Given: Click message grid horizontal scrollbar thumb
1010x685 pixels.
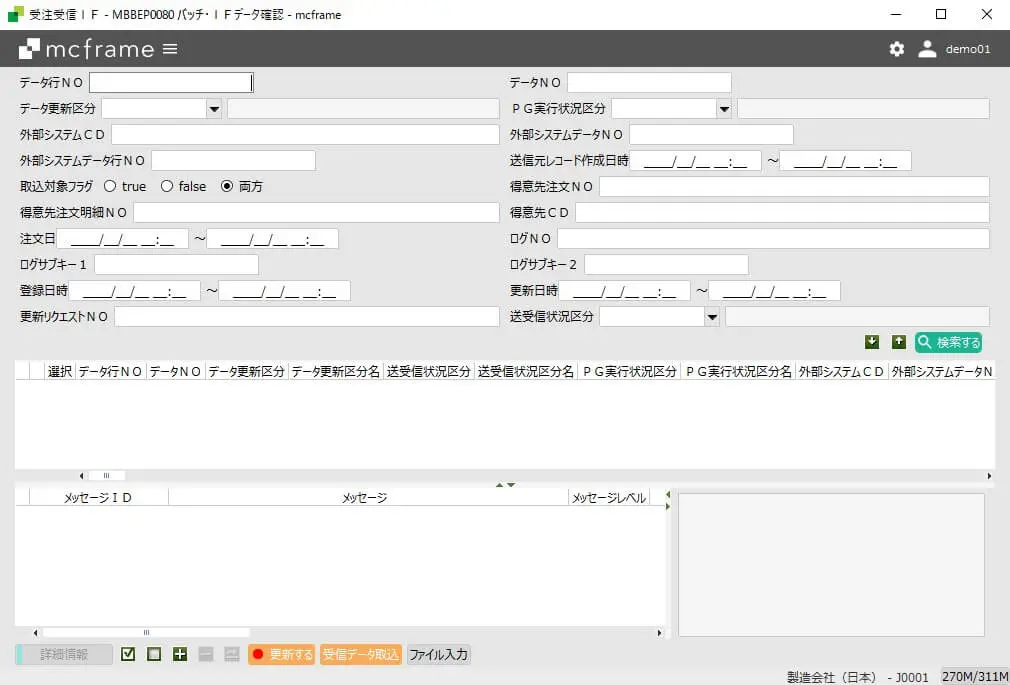Looking at the screenshot, I should coord(146,633).
